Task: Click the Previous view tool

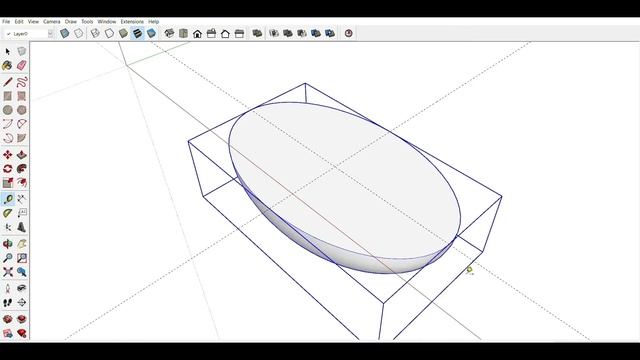Action: [x=22, y=272]
